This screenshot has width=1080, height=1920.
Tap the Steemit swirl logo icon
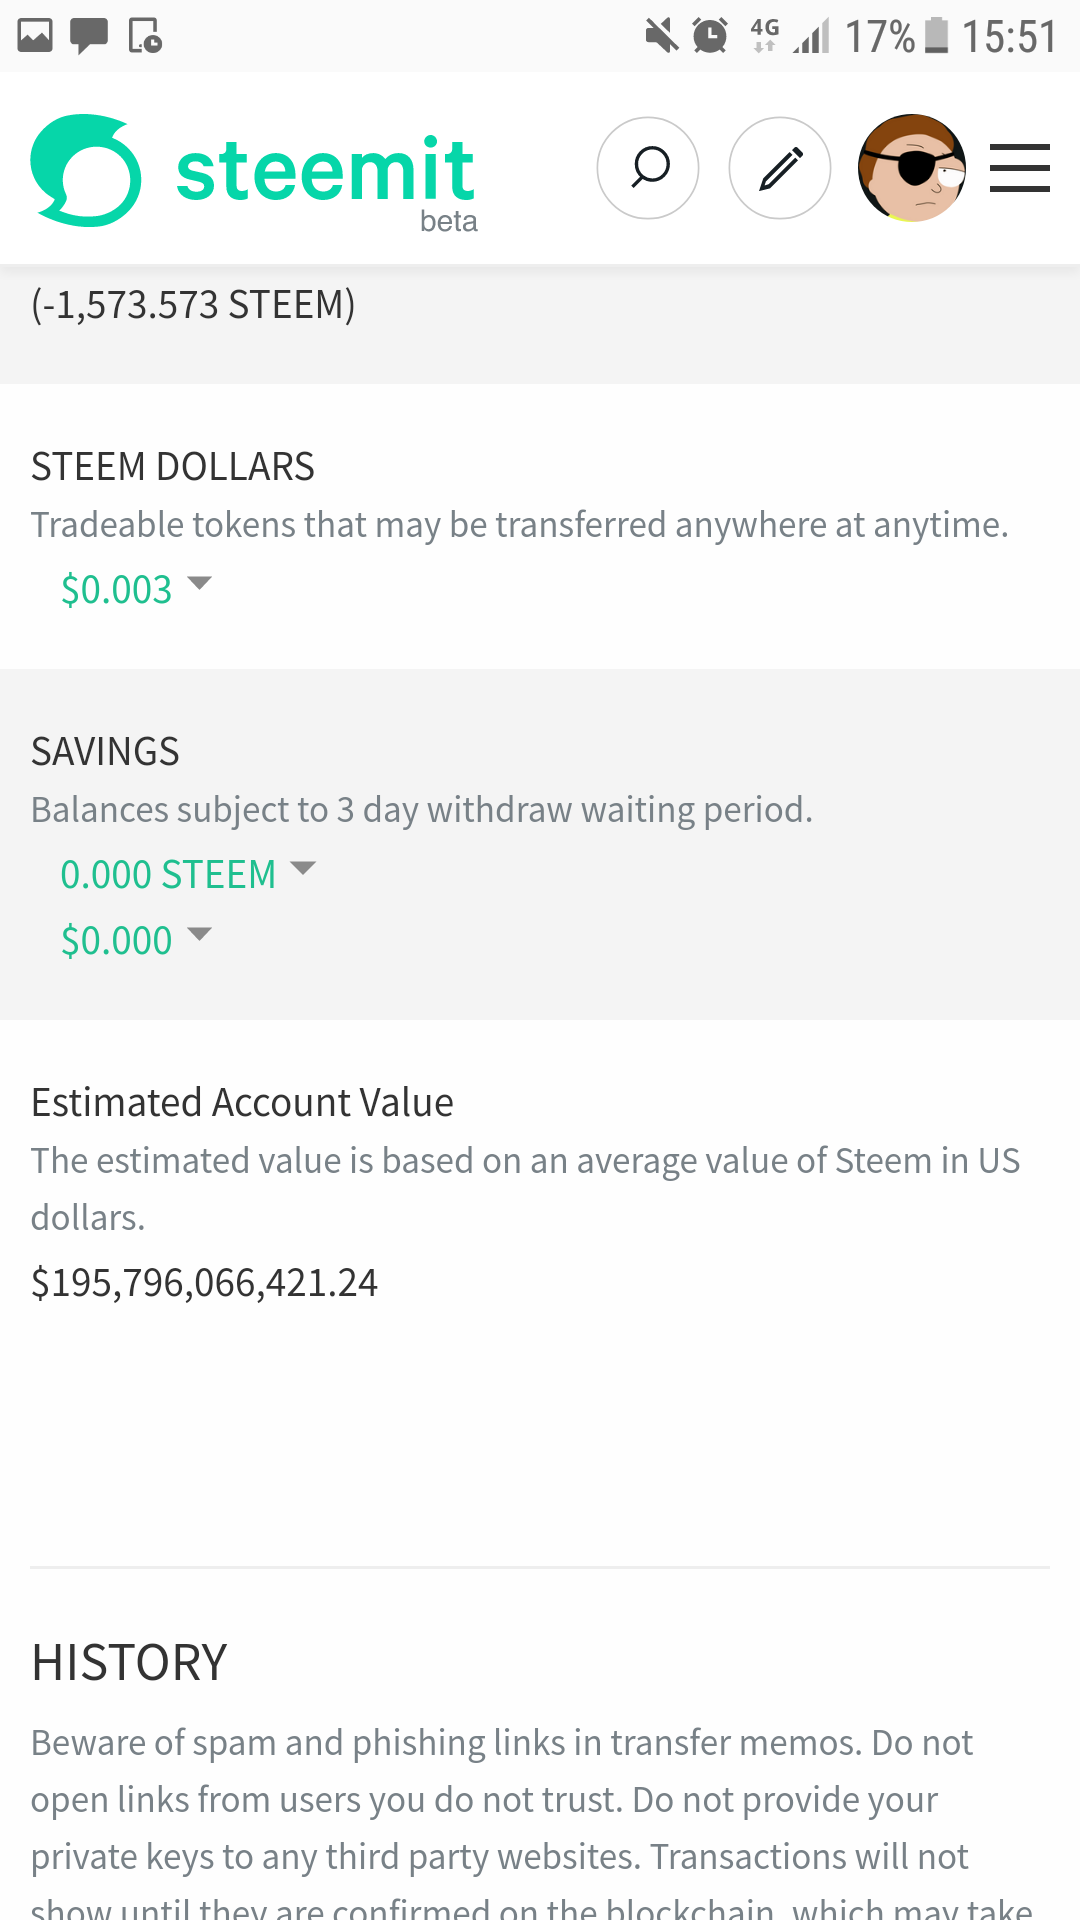(x=86, y=170)
